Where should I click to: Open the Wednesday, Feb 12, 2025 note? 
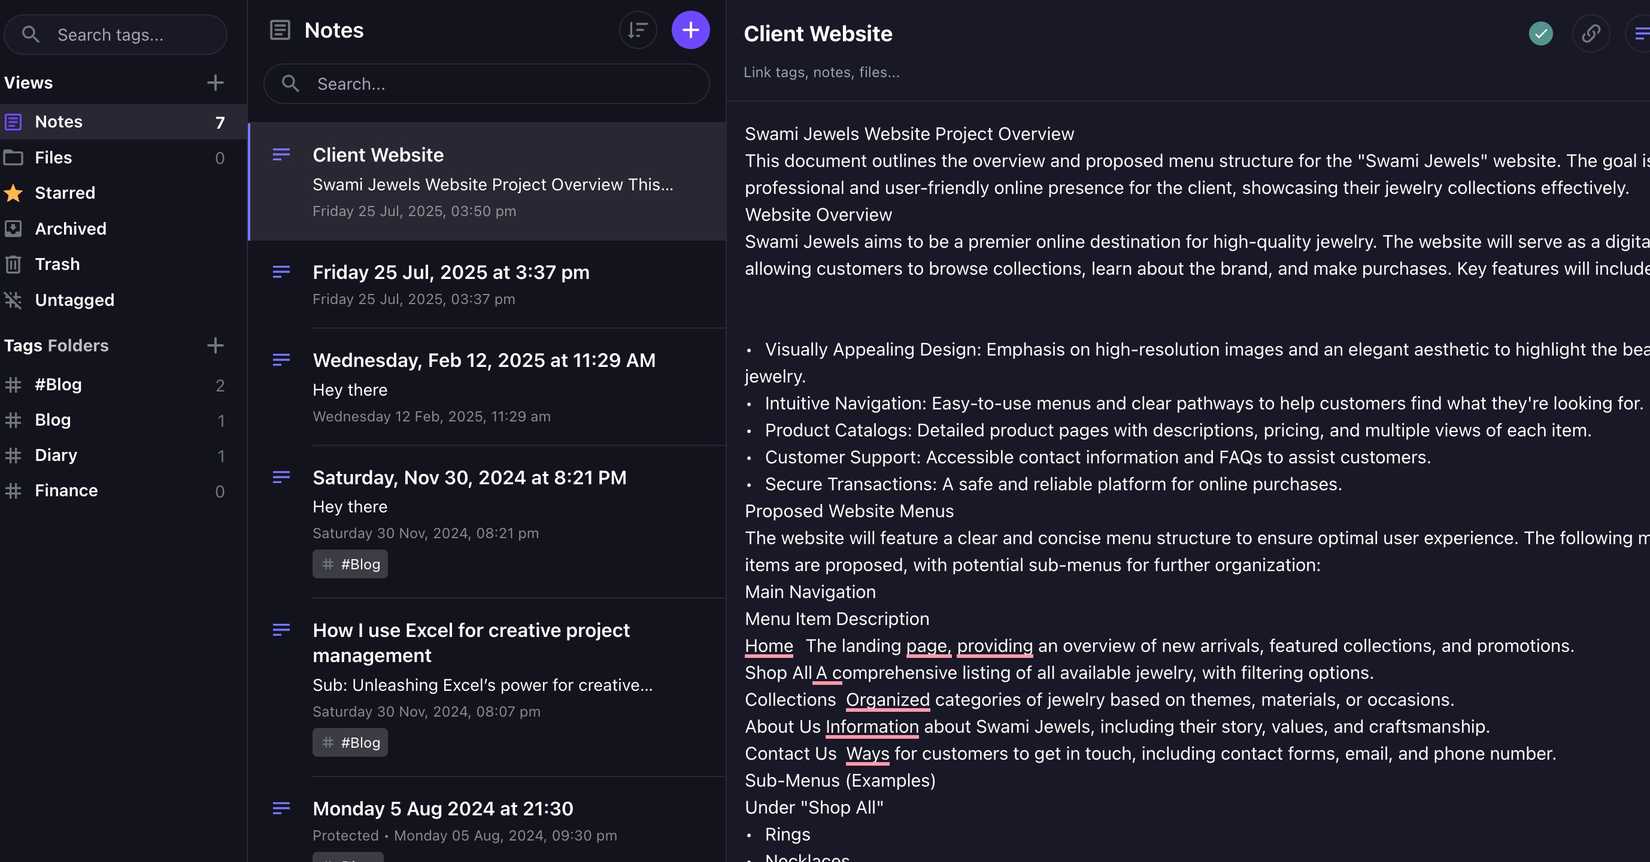pyautogui.click(x=484, y=361)
